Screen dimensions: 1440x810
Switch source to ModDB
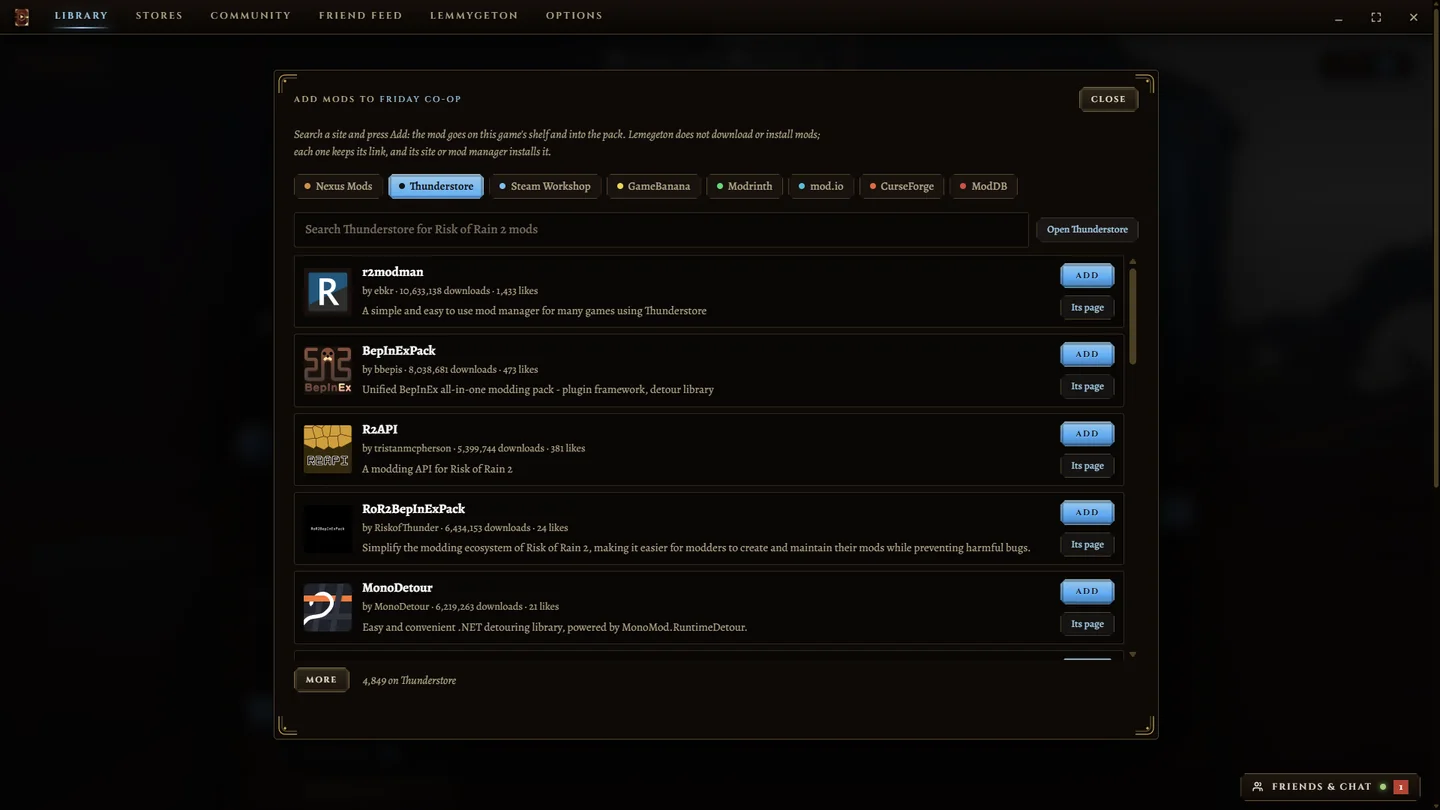(x=983, y=186)
